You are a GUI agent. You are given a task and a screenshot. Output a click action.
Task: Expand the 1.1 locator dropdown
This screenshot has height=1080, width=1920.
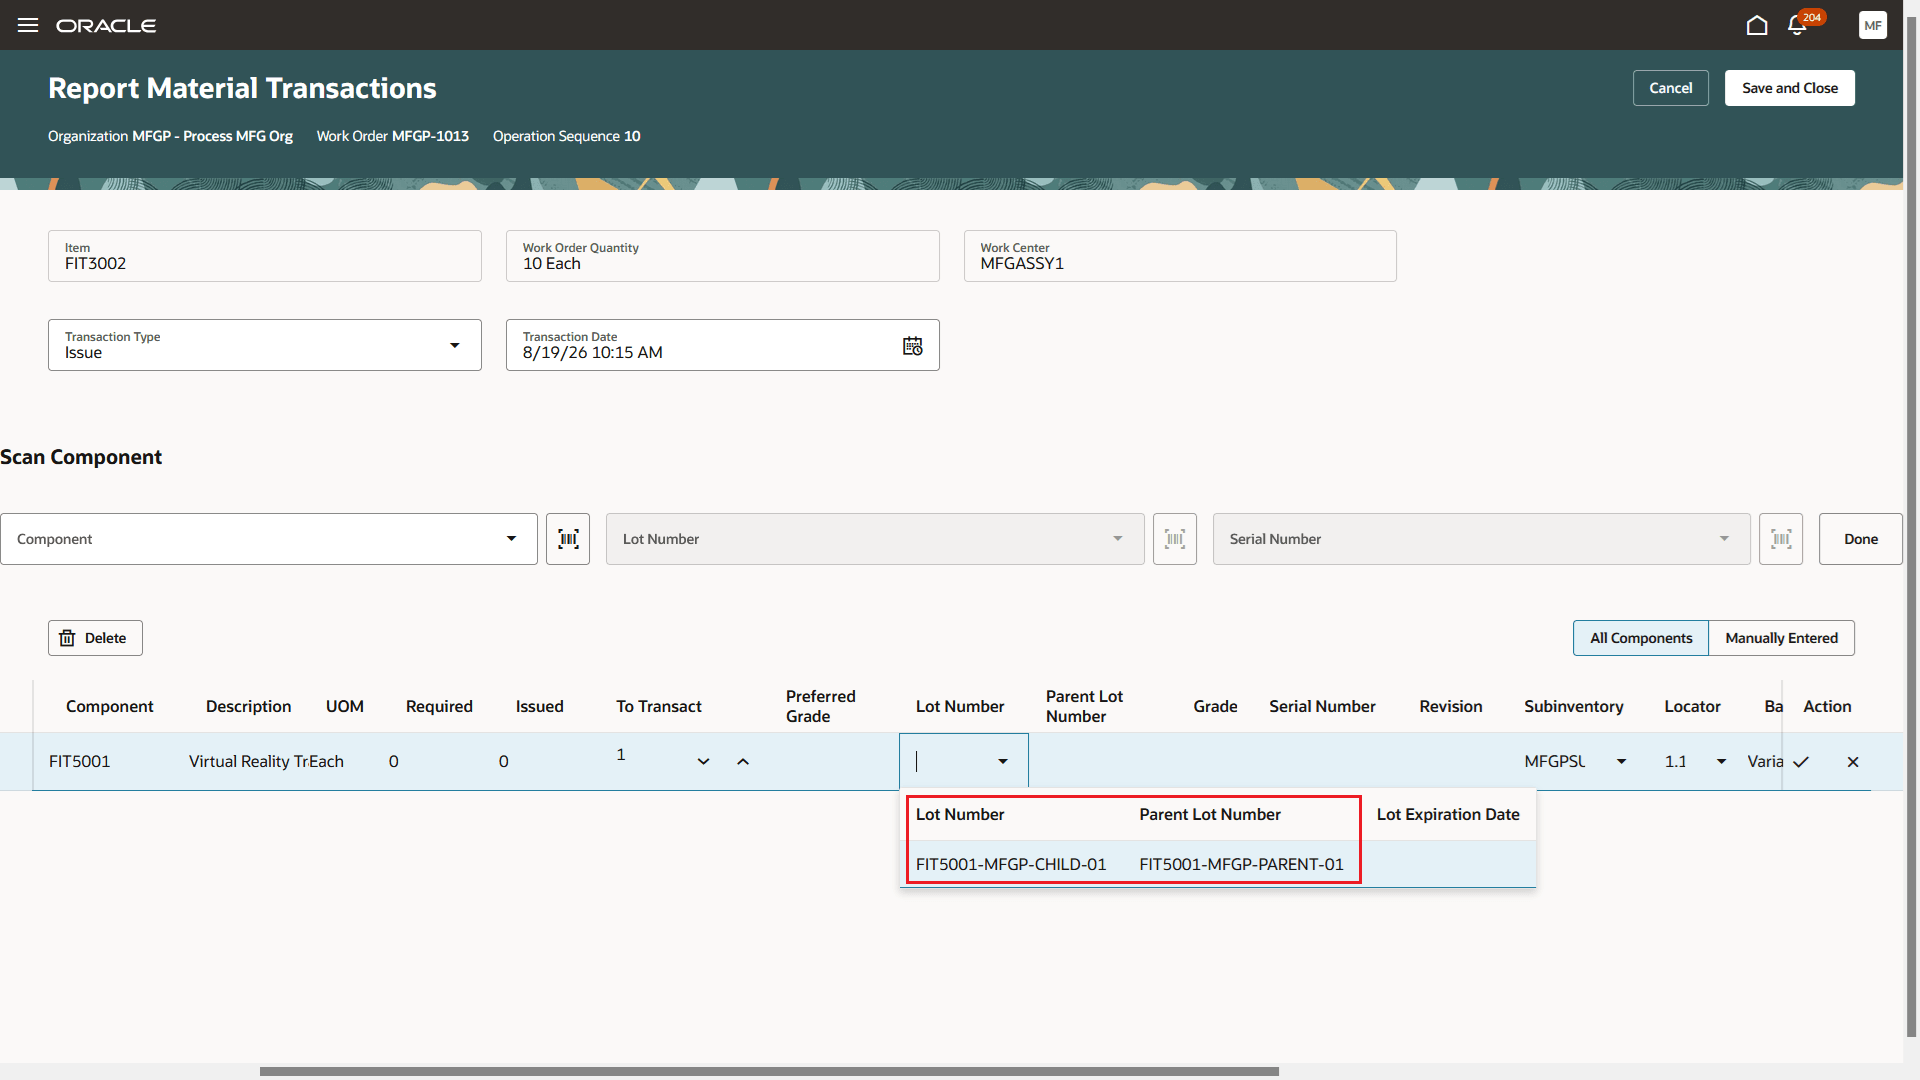point(1721,762)
